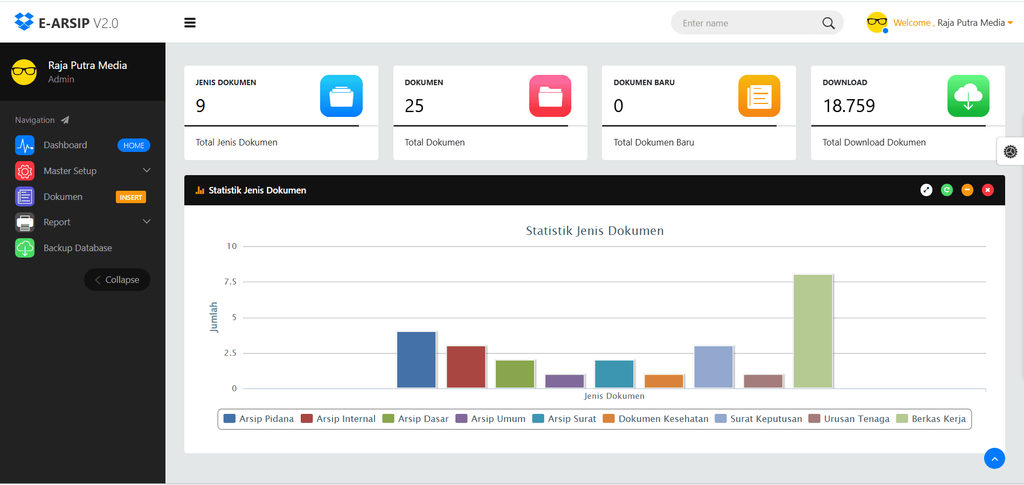Toggle Berkas Kerja legend entry

point(931,418)
